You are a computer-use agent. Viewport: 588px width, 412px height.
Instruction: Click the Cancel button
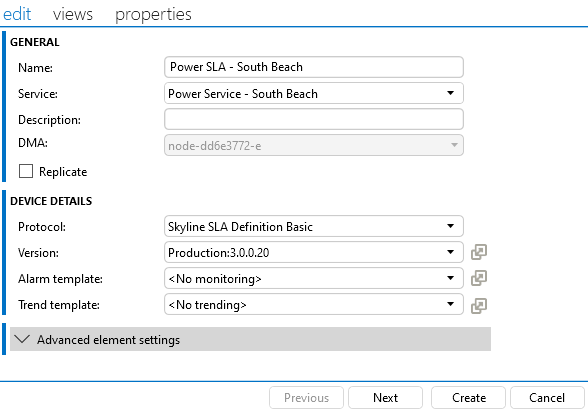tap(547, 398)
